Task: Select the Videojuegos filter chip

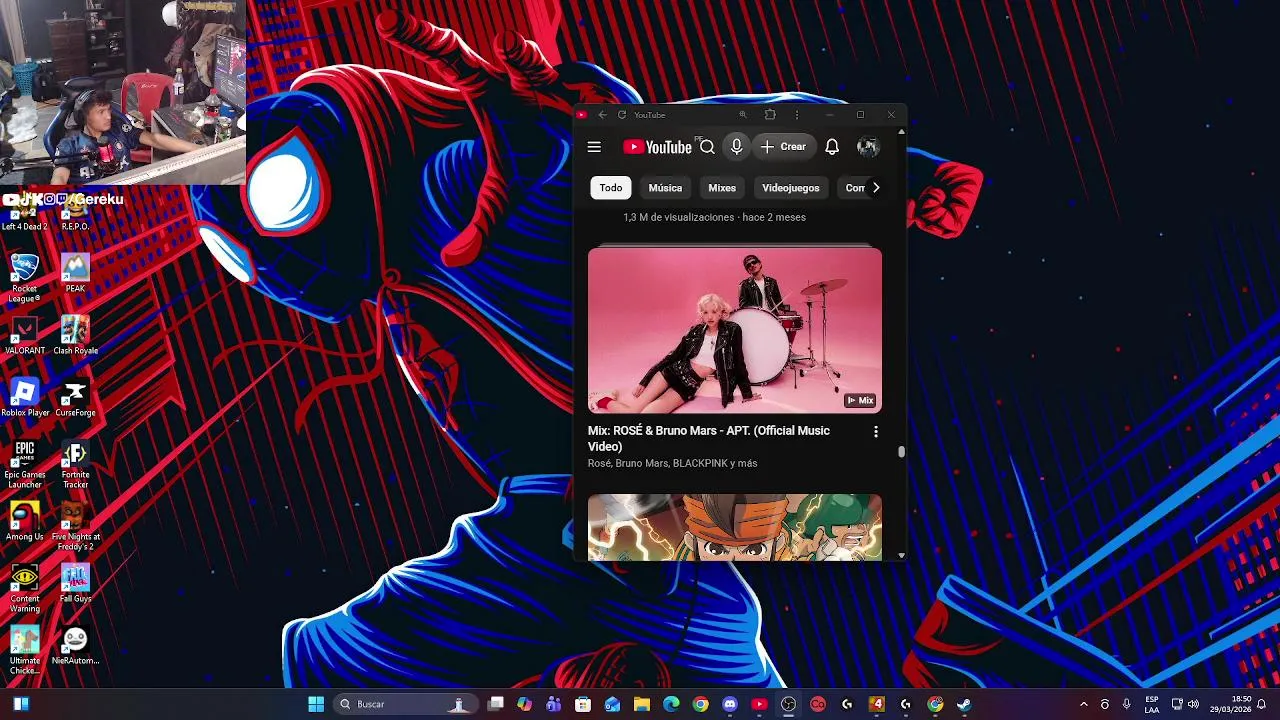Action: [x=791, y=188]
